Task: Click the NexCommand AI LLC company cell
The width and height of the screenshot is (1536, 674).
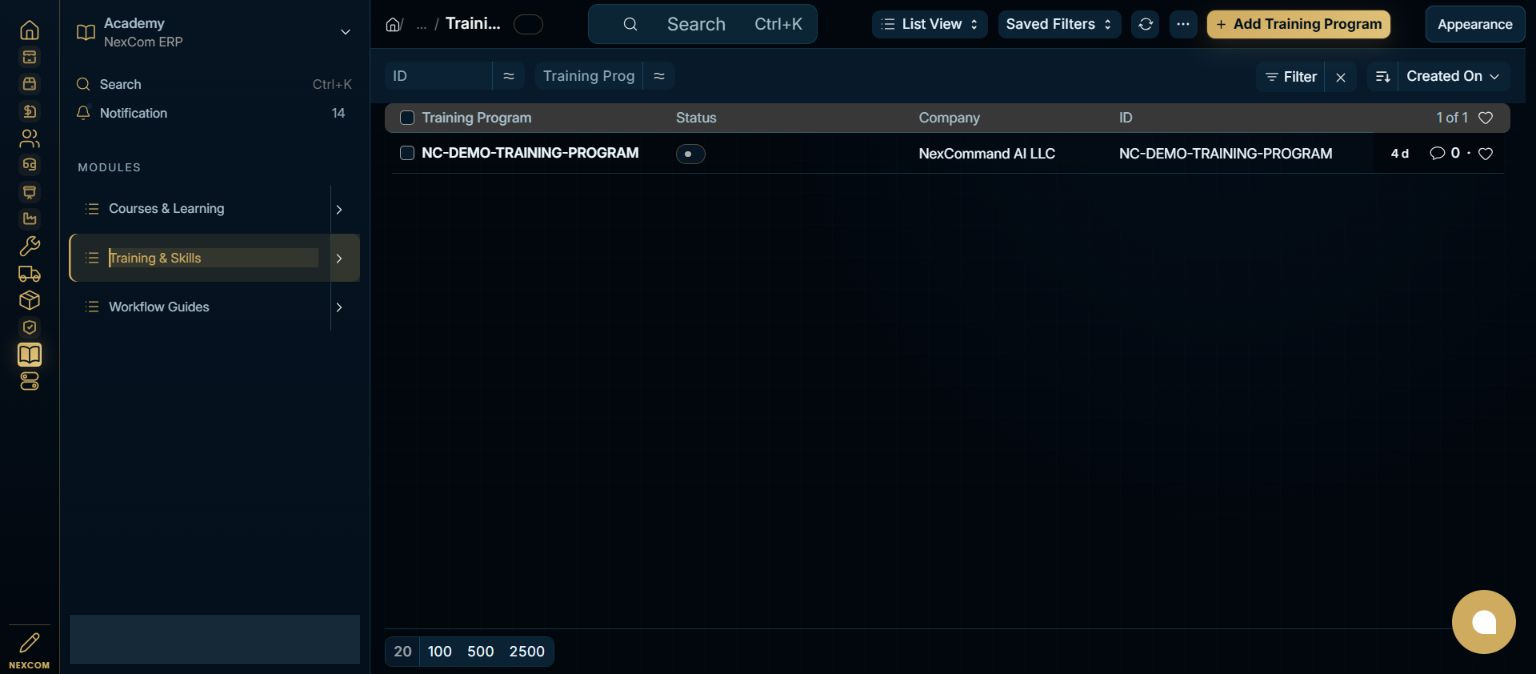Action: (x=987, y=153)
